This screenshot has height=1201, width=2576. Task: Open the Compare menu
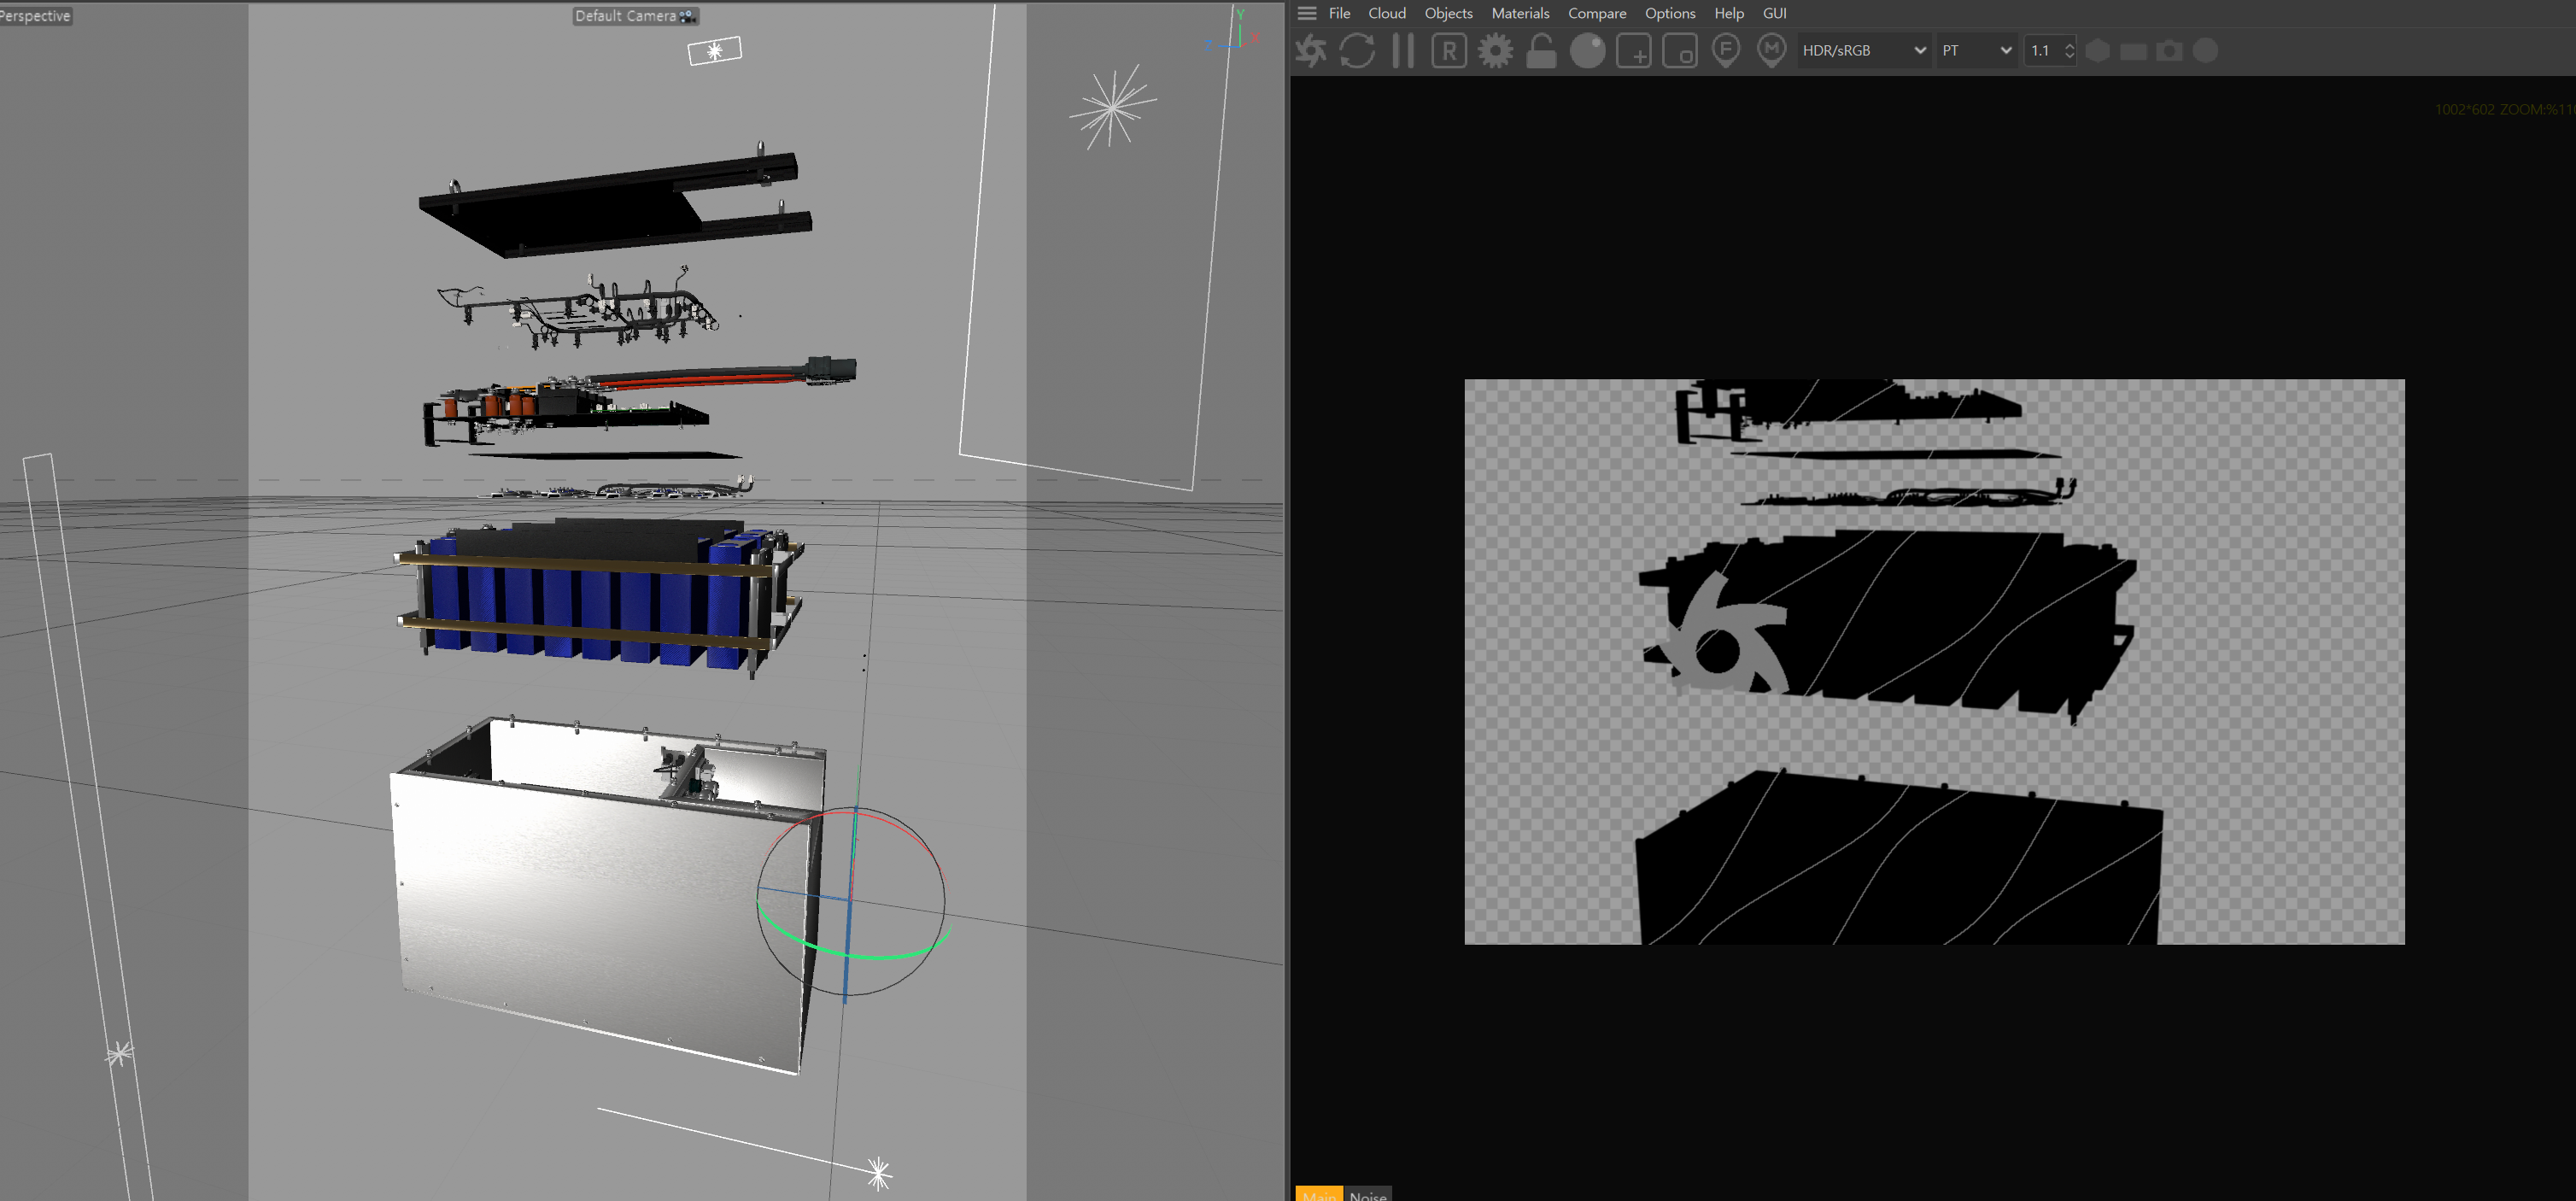pyautogui.click(x=1596, y=13)
